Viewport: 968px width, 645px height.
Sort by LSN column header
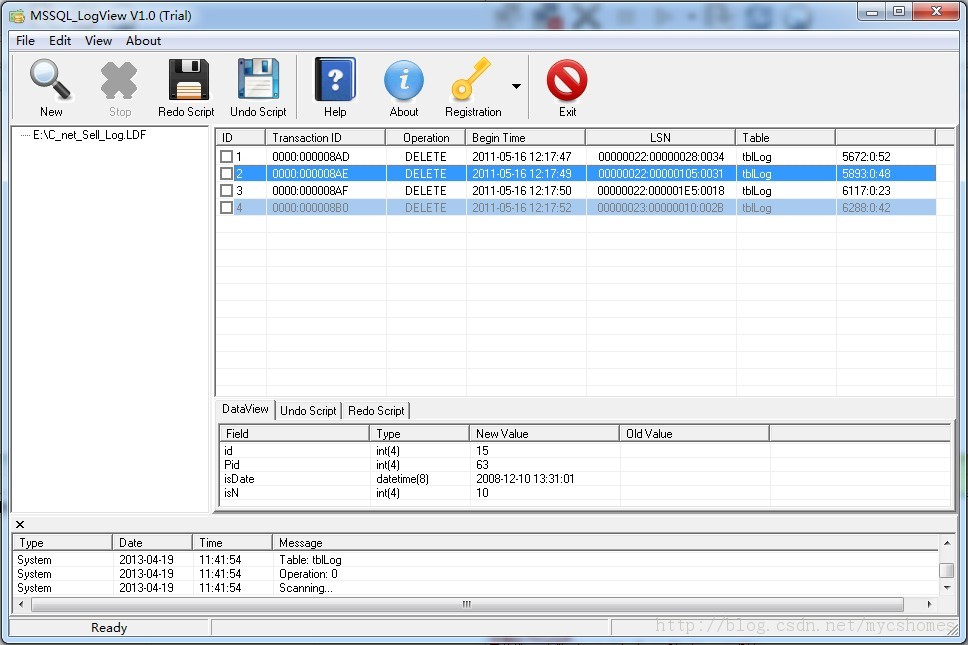(661, 138)
